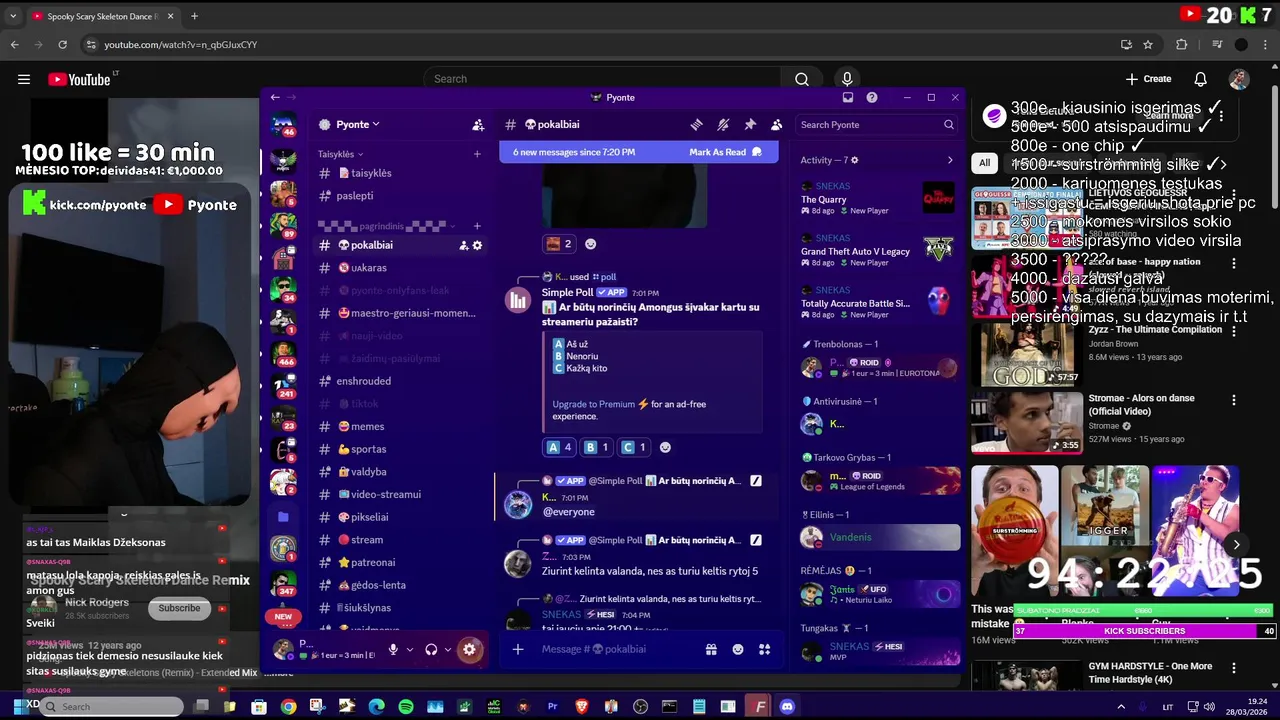Viewport: 1280px width, 720px height.
Task: Open new tab plus in Chrome
Action: click(194, 16)
